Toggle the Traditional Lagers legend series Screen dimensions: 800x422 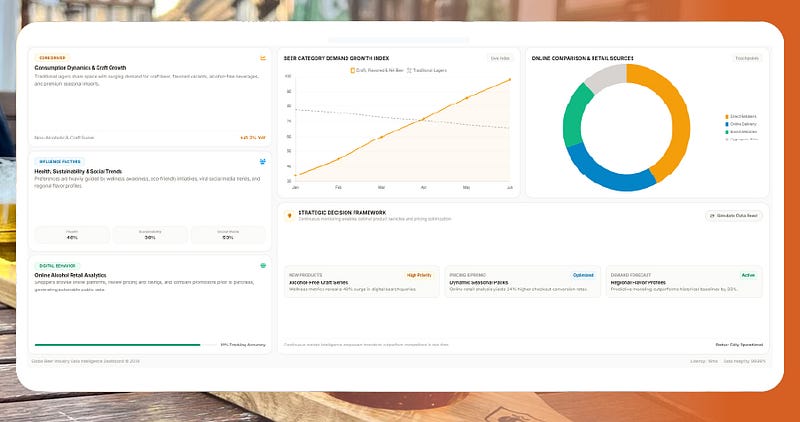(427, 70)
